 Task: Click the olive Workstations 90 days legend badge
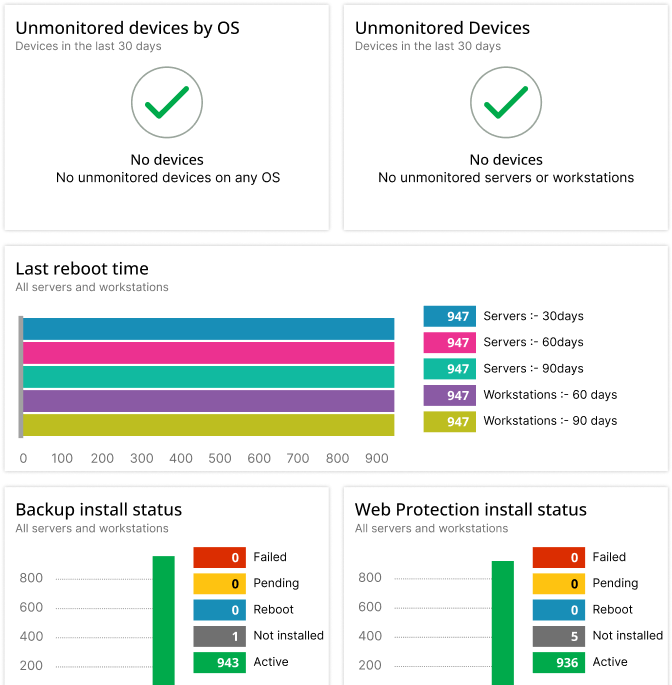tap(449, 421)
